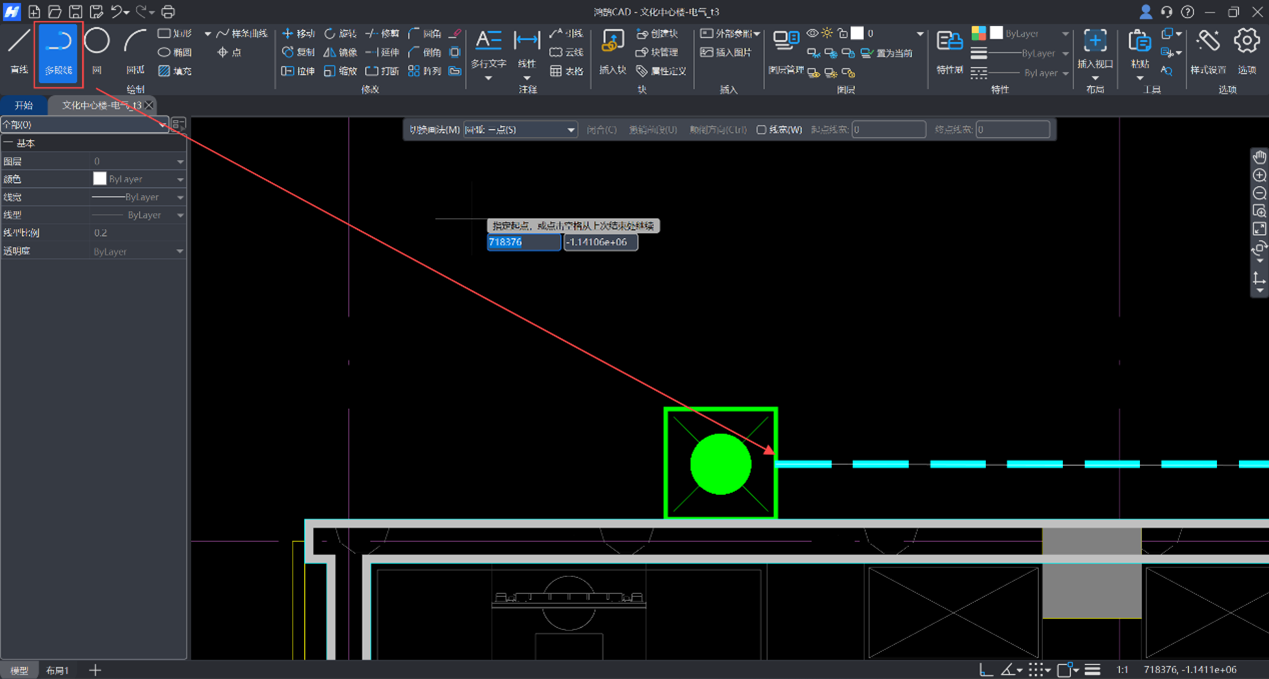This screenshot has height=679, width=1269.
Task: Expand the 颜色 ByLayer dropdown in properties panel
Action: (180, 179)
